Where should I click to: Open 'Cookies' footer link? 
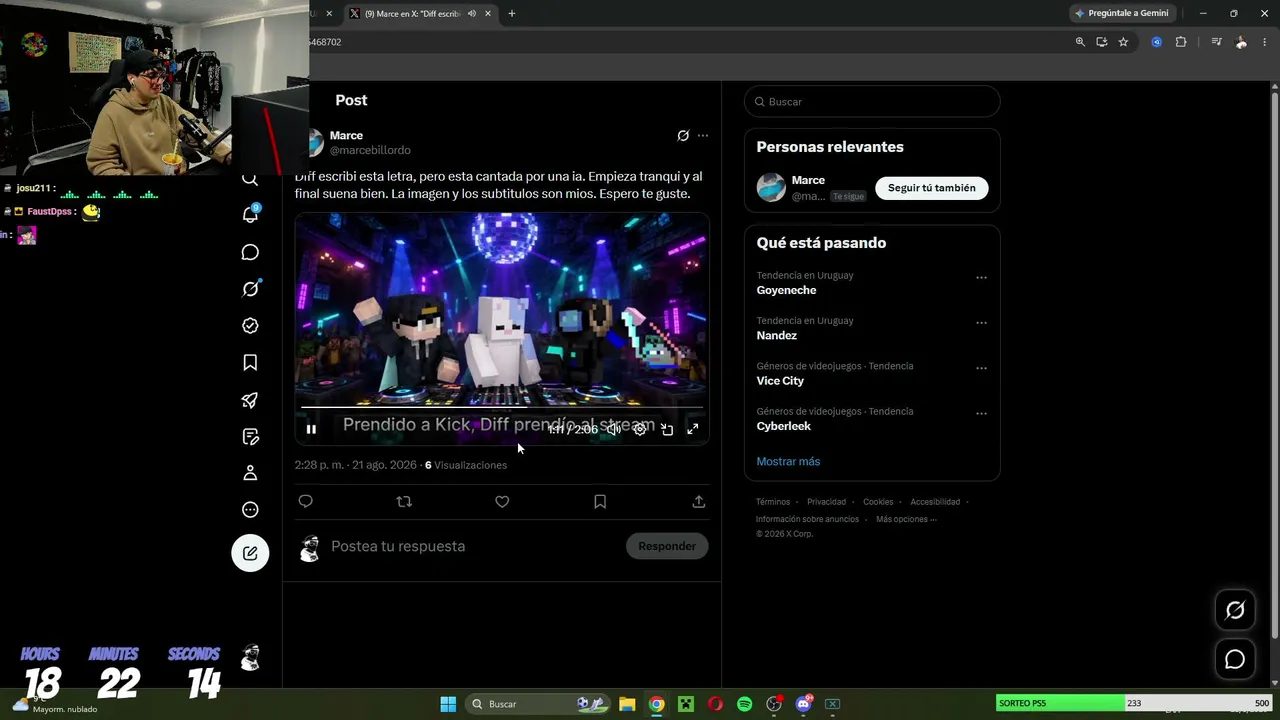coord(878,502)
